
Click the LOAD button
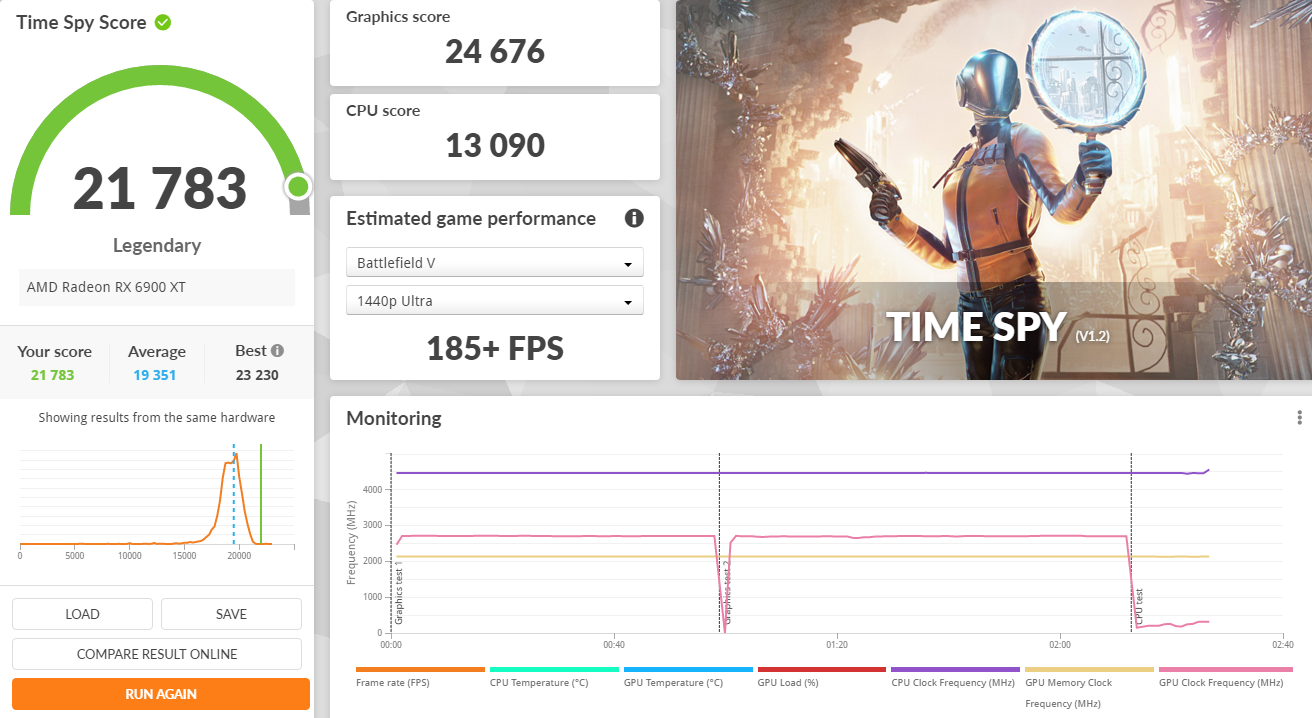82,614
